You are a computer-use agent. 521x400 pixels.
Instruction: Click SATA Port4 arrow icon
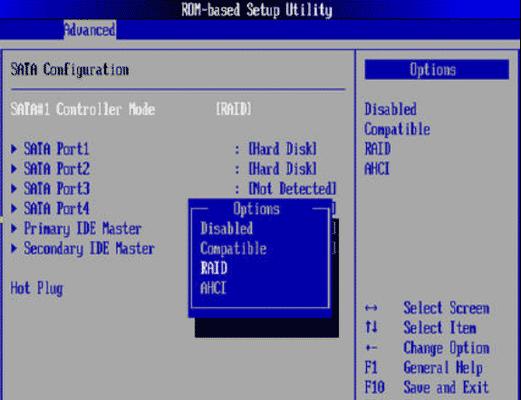click(14, 209)
